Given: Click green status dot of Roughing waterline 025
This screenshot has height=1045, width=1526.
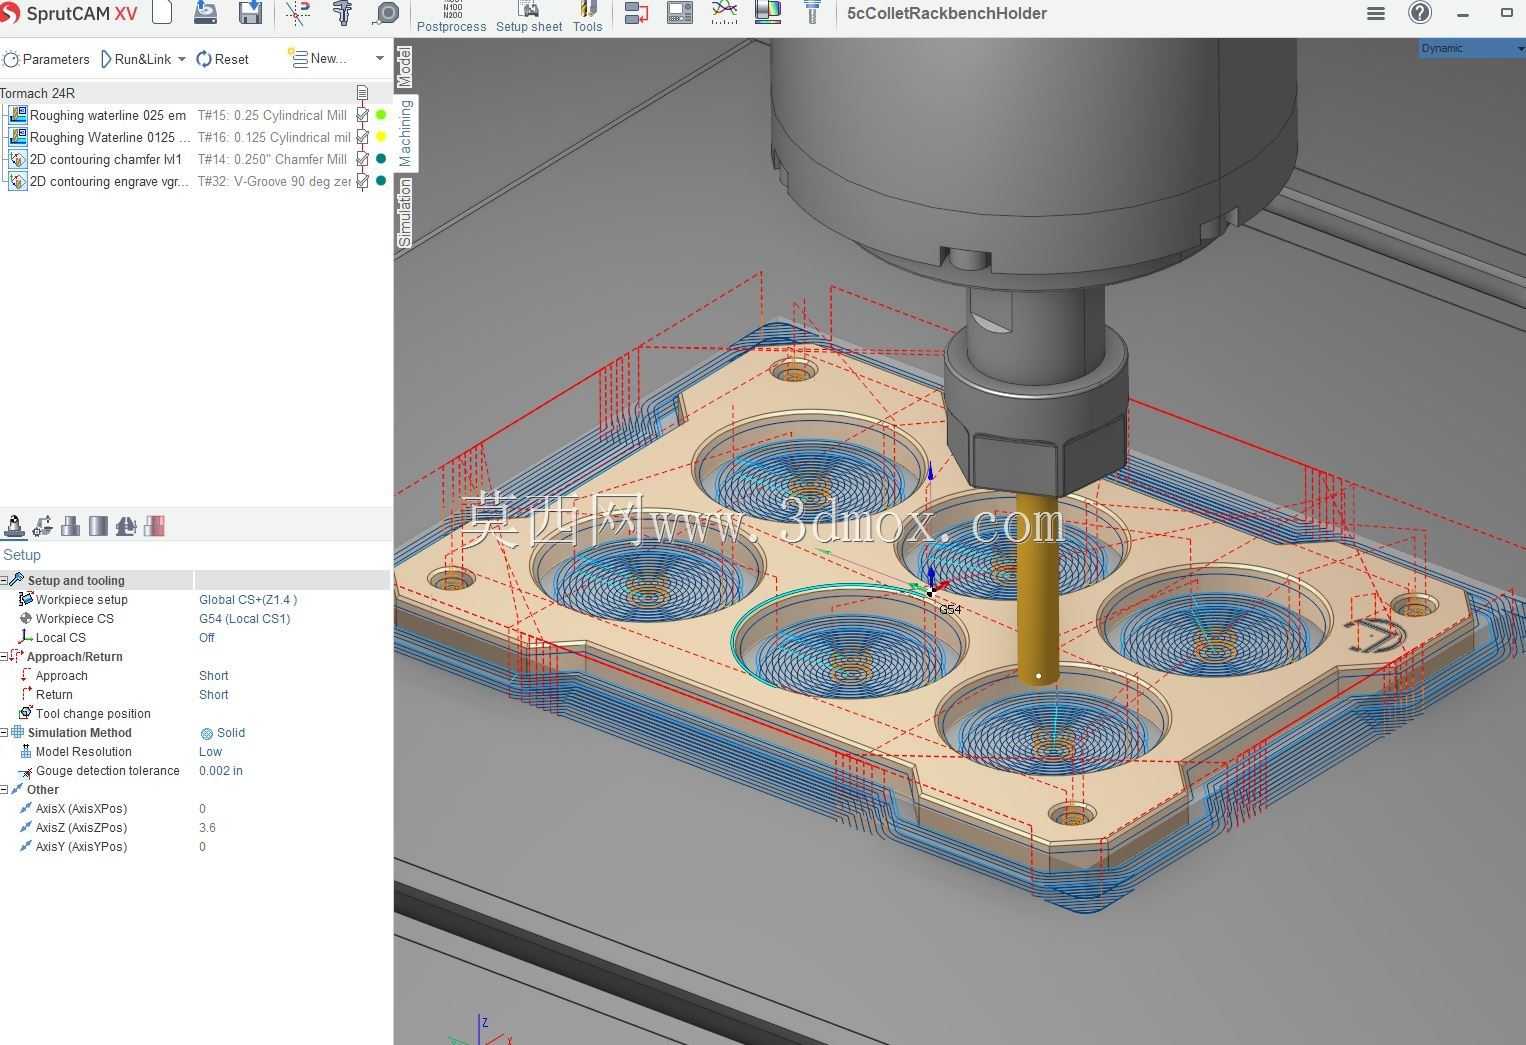Looking at the screenshot, I should (x=381, y=115).
